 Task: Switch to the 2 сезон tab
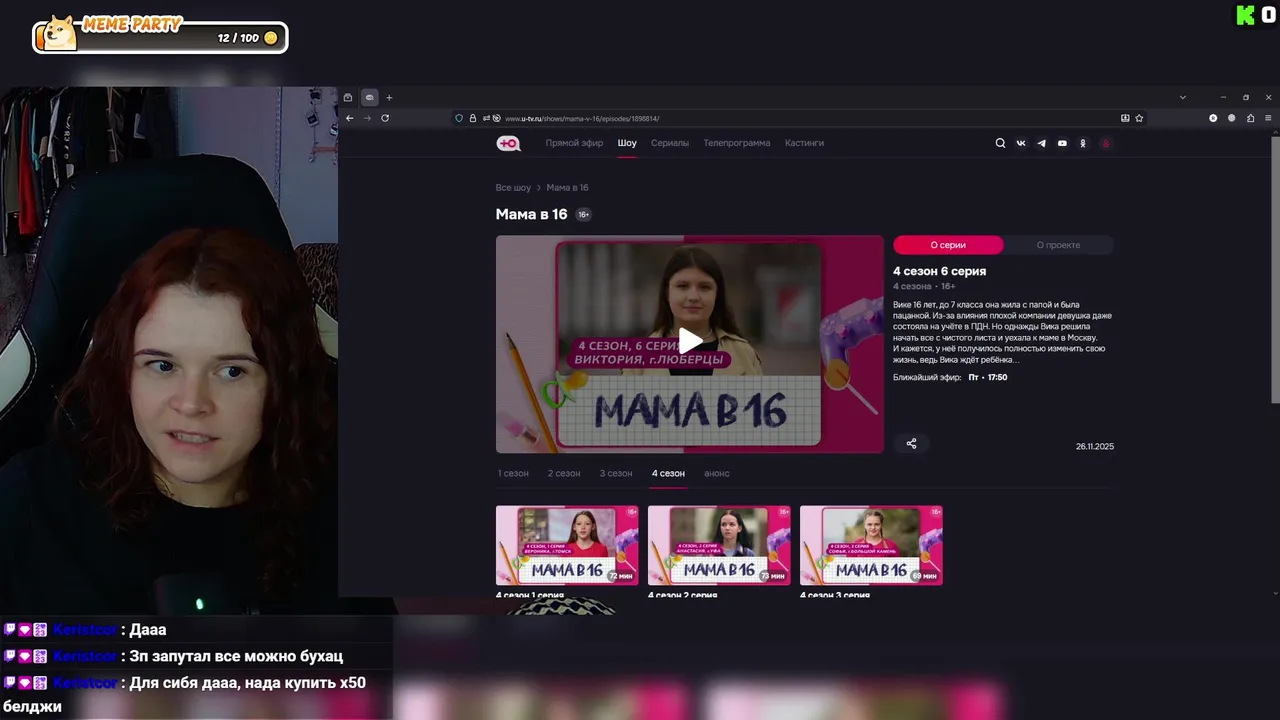coord(564,473)
